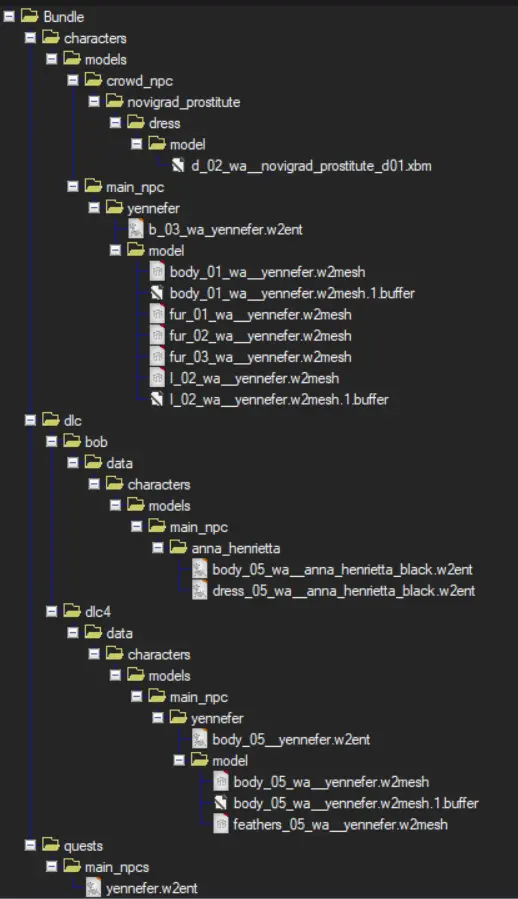
Task: Click the fur_02_wa__yennefer.w2mesh mesh icon
Action: click(157, 336)
